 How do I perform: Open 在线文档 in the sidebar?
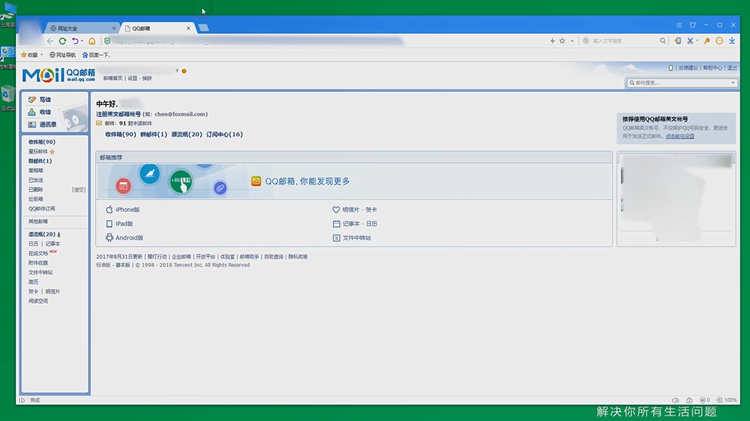click(x=38, y=254)
